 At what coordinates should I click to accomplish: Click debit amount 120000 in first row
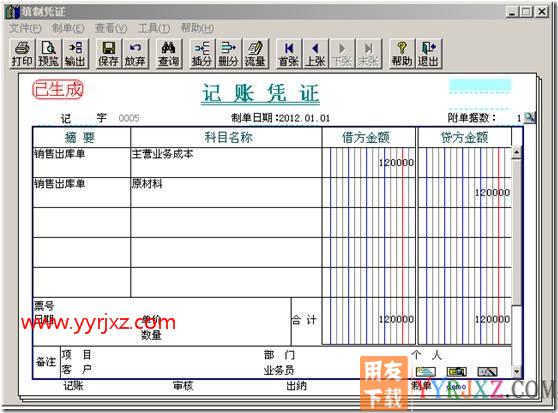(x=396, y=163)
